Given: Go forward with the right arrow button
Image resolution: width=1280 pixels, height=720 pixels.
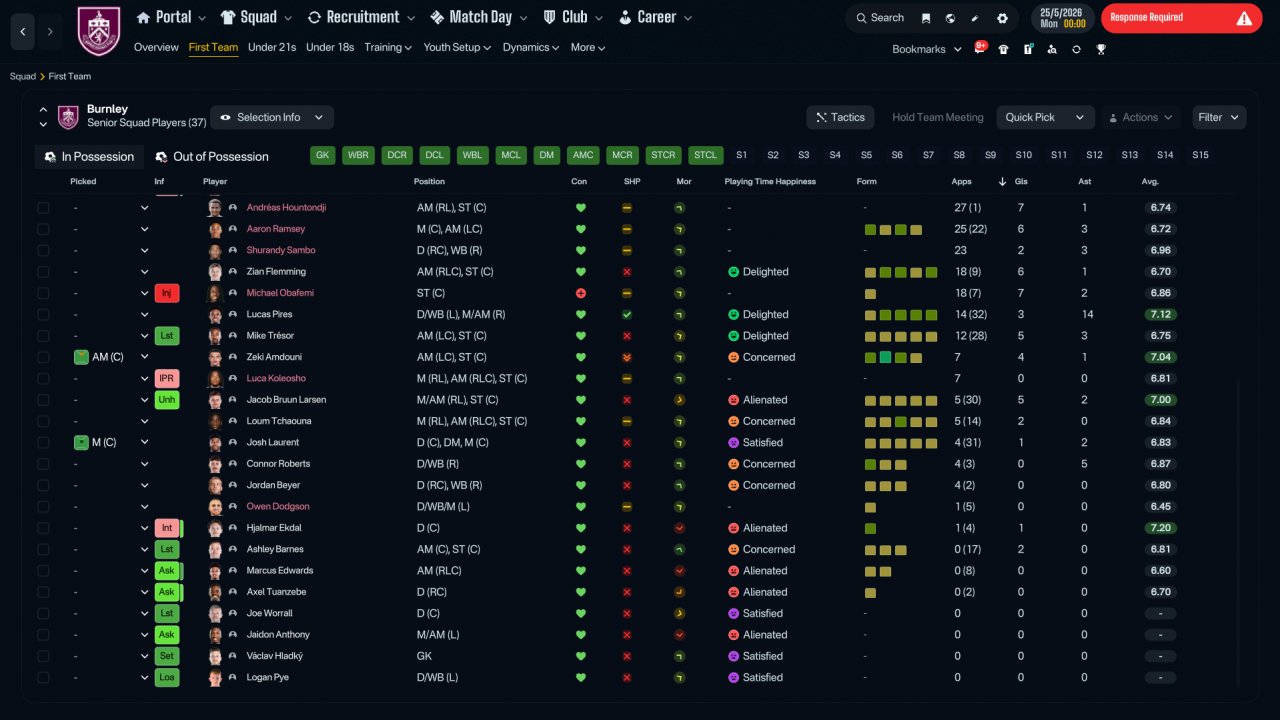Looking at the screenshot, I should [x=50, y=32].
